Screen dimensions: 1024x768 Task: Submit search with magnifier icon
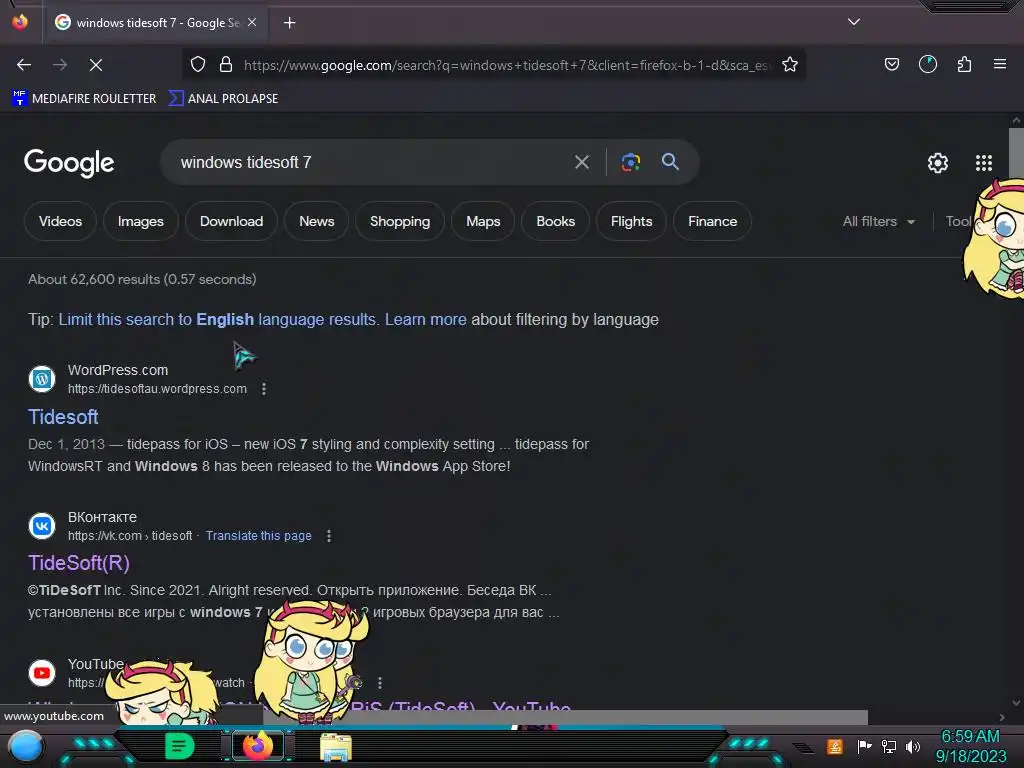tap(670, 161)
